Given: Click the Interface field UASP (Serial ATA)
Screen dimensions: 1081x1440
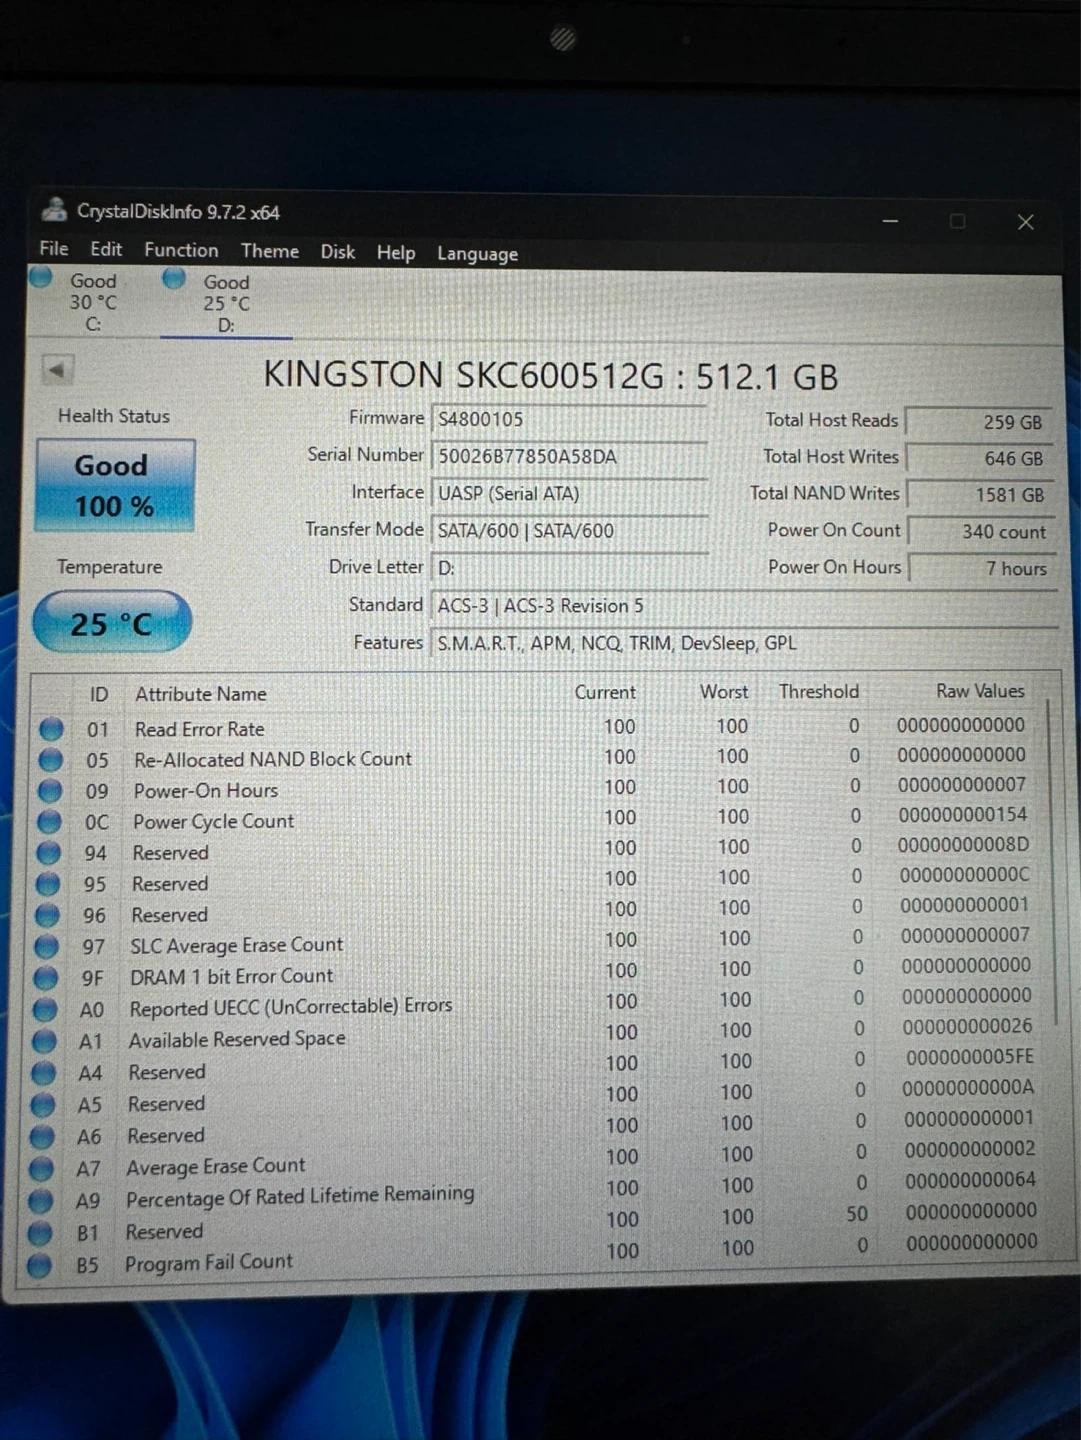Looking at the screenshot, I should (569, 493).
